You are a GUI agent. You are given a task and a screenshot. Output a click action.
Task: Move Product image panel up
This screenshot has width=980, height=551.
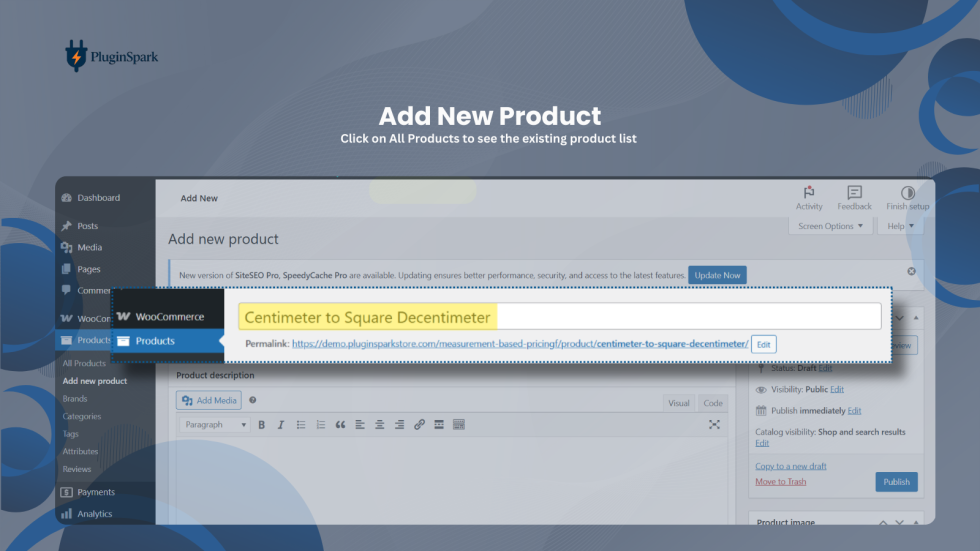click(x=883, y=522)
